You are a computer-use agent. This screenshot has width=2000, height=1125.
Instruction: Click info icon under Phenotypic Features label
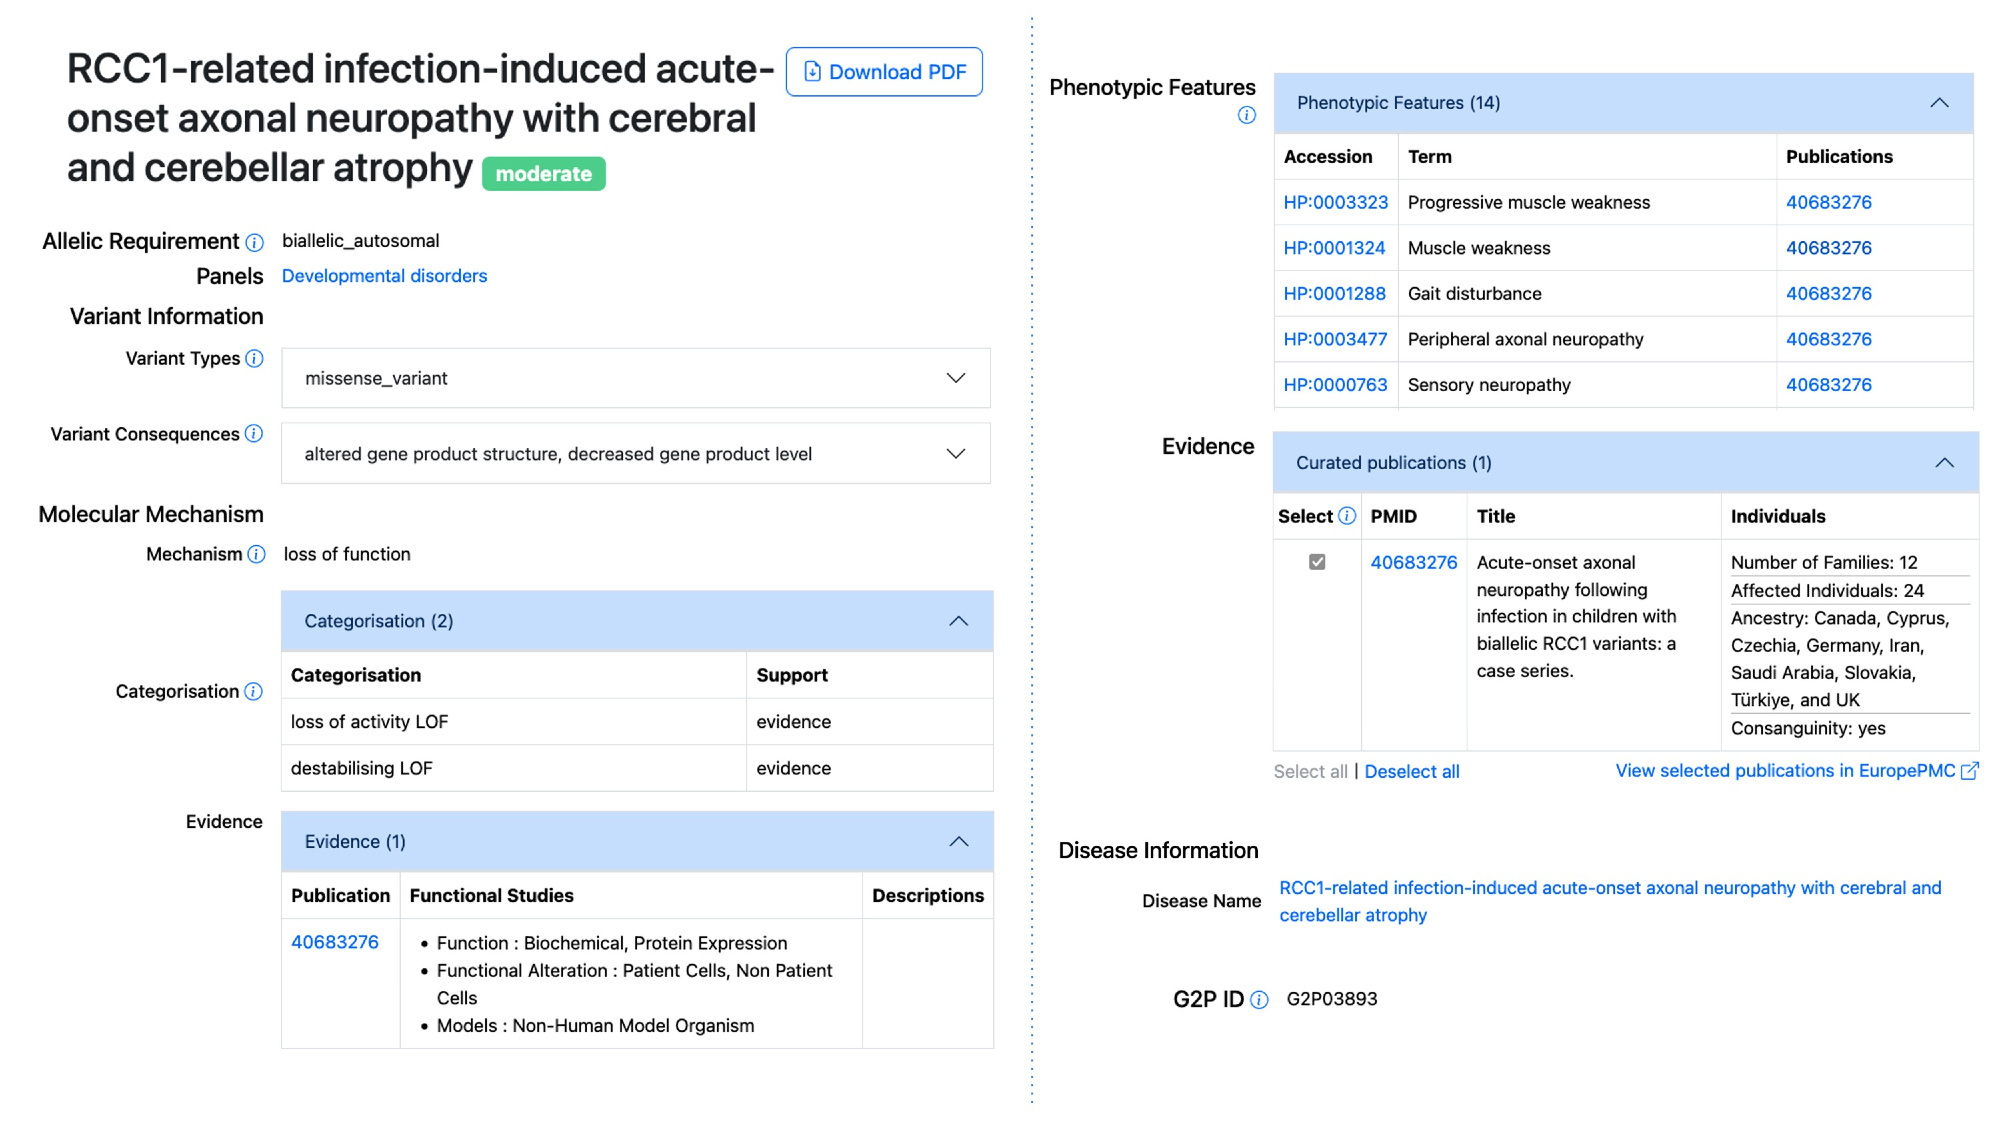pos(1246,116)
